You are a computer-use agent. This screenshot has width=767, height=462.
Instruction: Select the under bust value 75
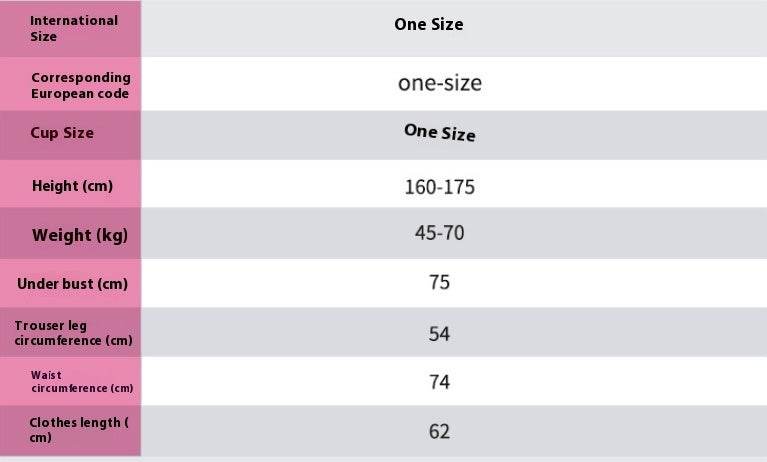(x=439, y=283)
